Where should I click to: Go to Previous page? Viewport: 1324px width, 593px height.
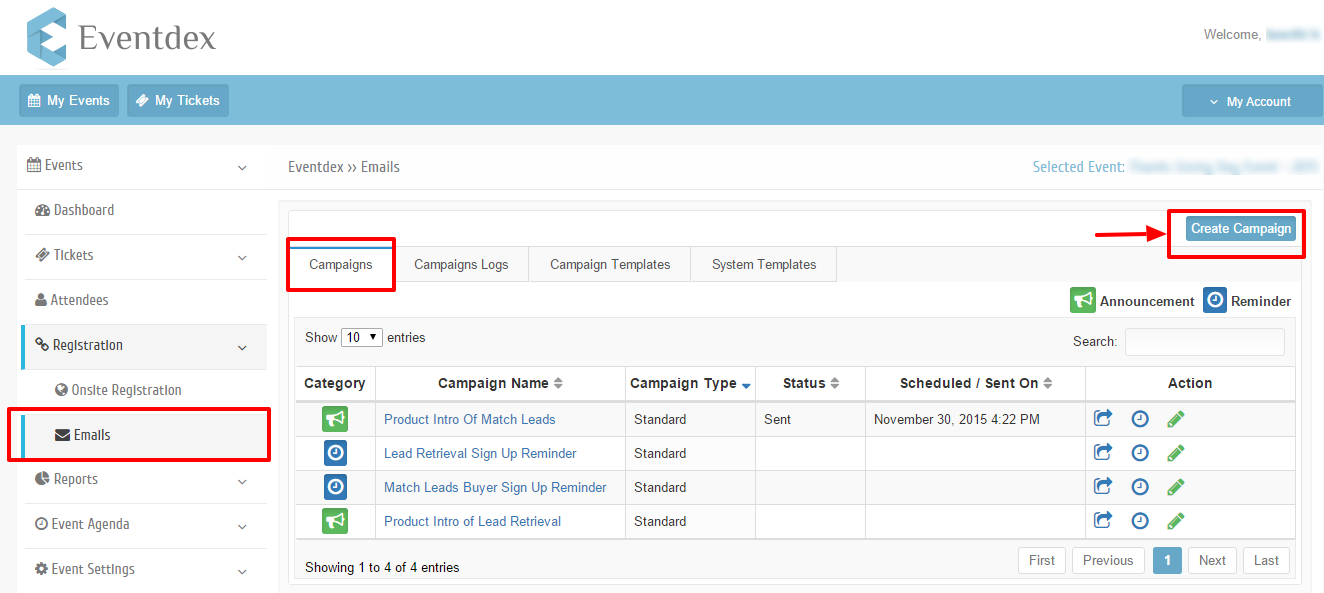[x=1108, y=560]
